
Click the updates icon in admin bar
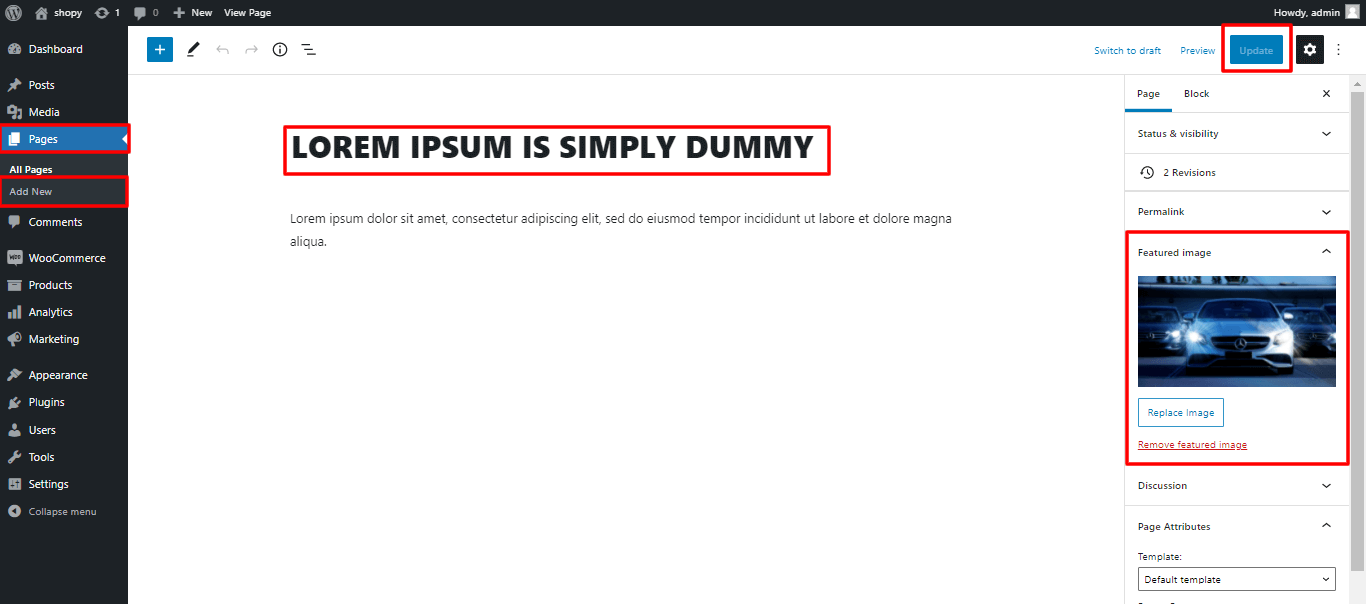click(107, 13)
